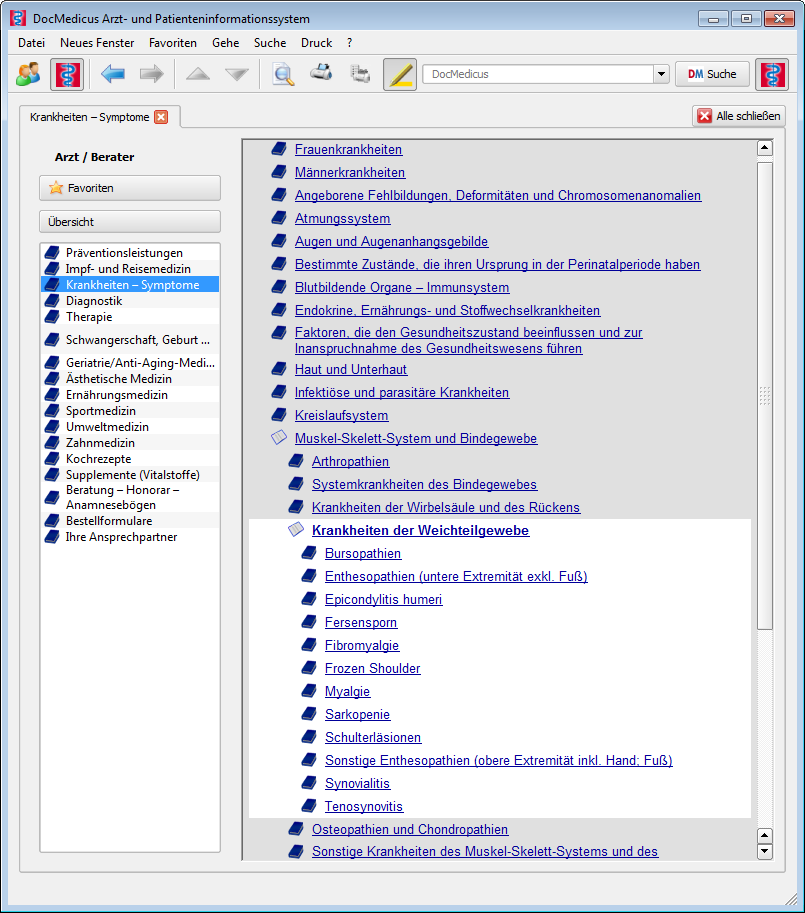Screen dimensions: 805x913
Task: Click book icon next to Frauenkrankheiten
Action: (x=279, y=149)
